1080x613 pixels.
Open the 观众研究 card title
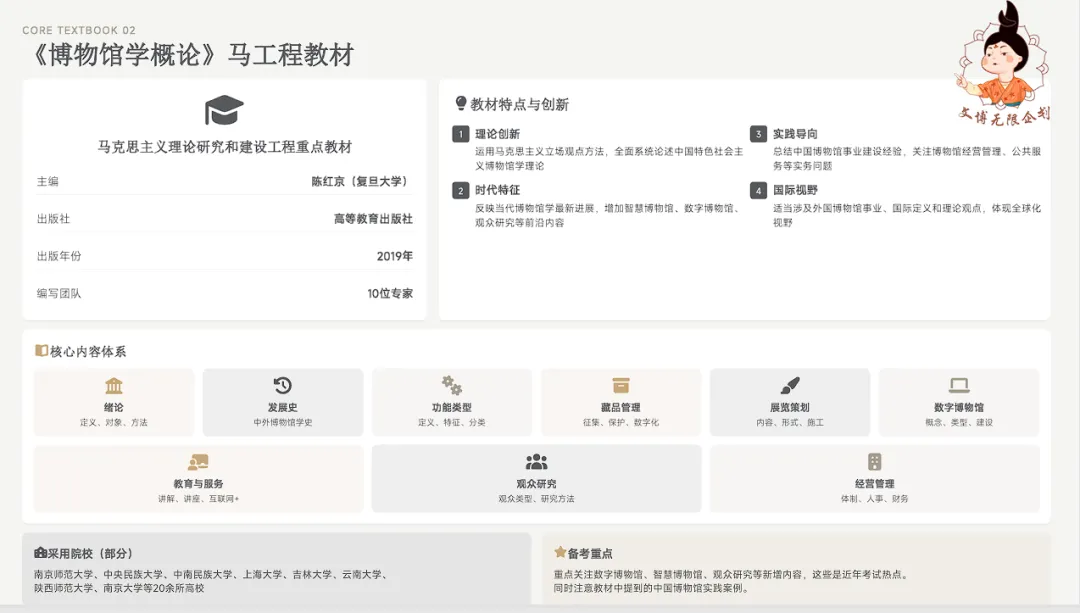coord(537,484)
